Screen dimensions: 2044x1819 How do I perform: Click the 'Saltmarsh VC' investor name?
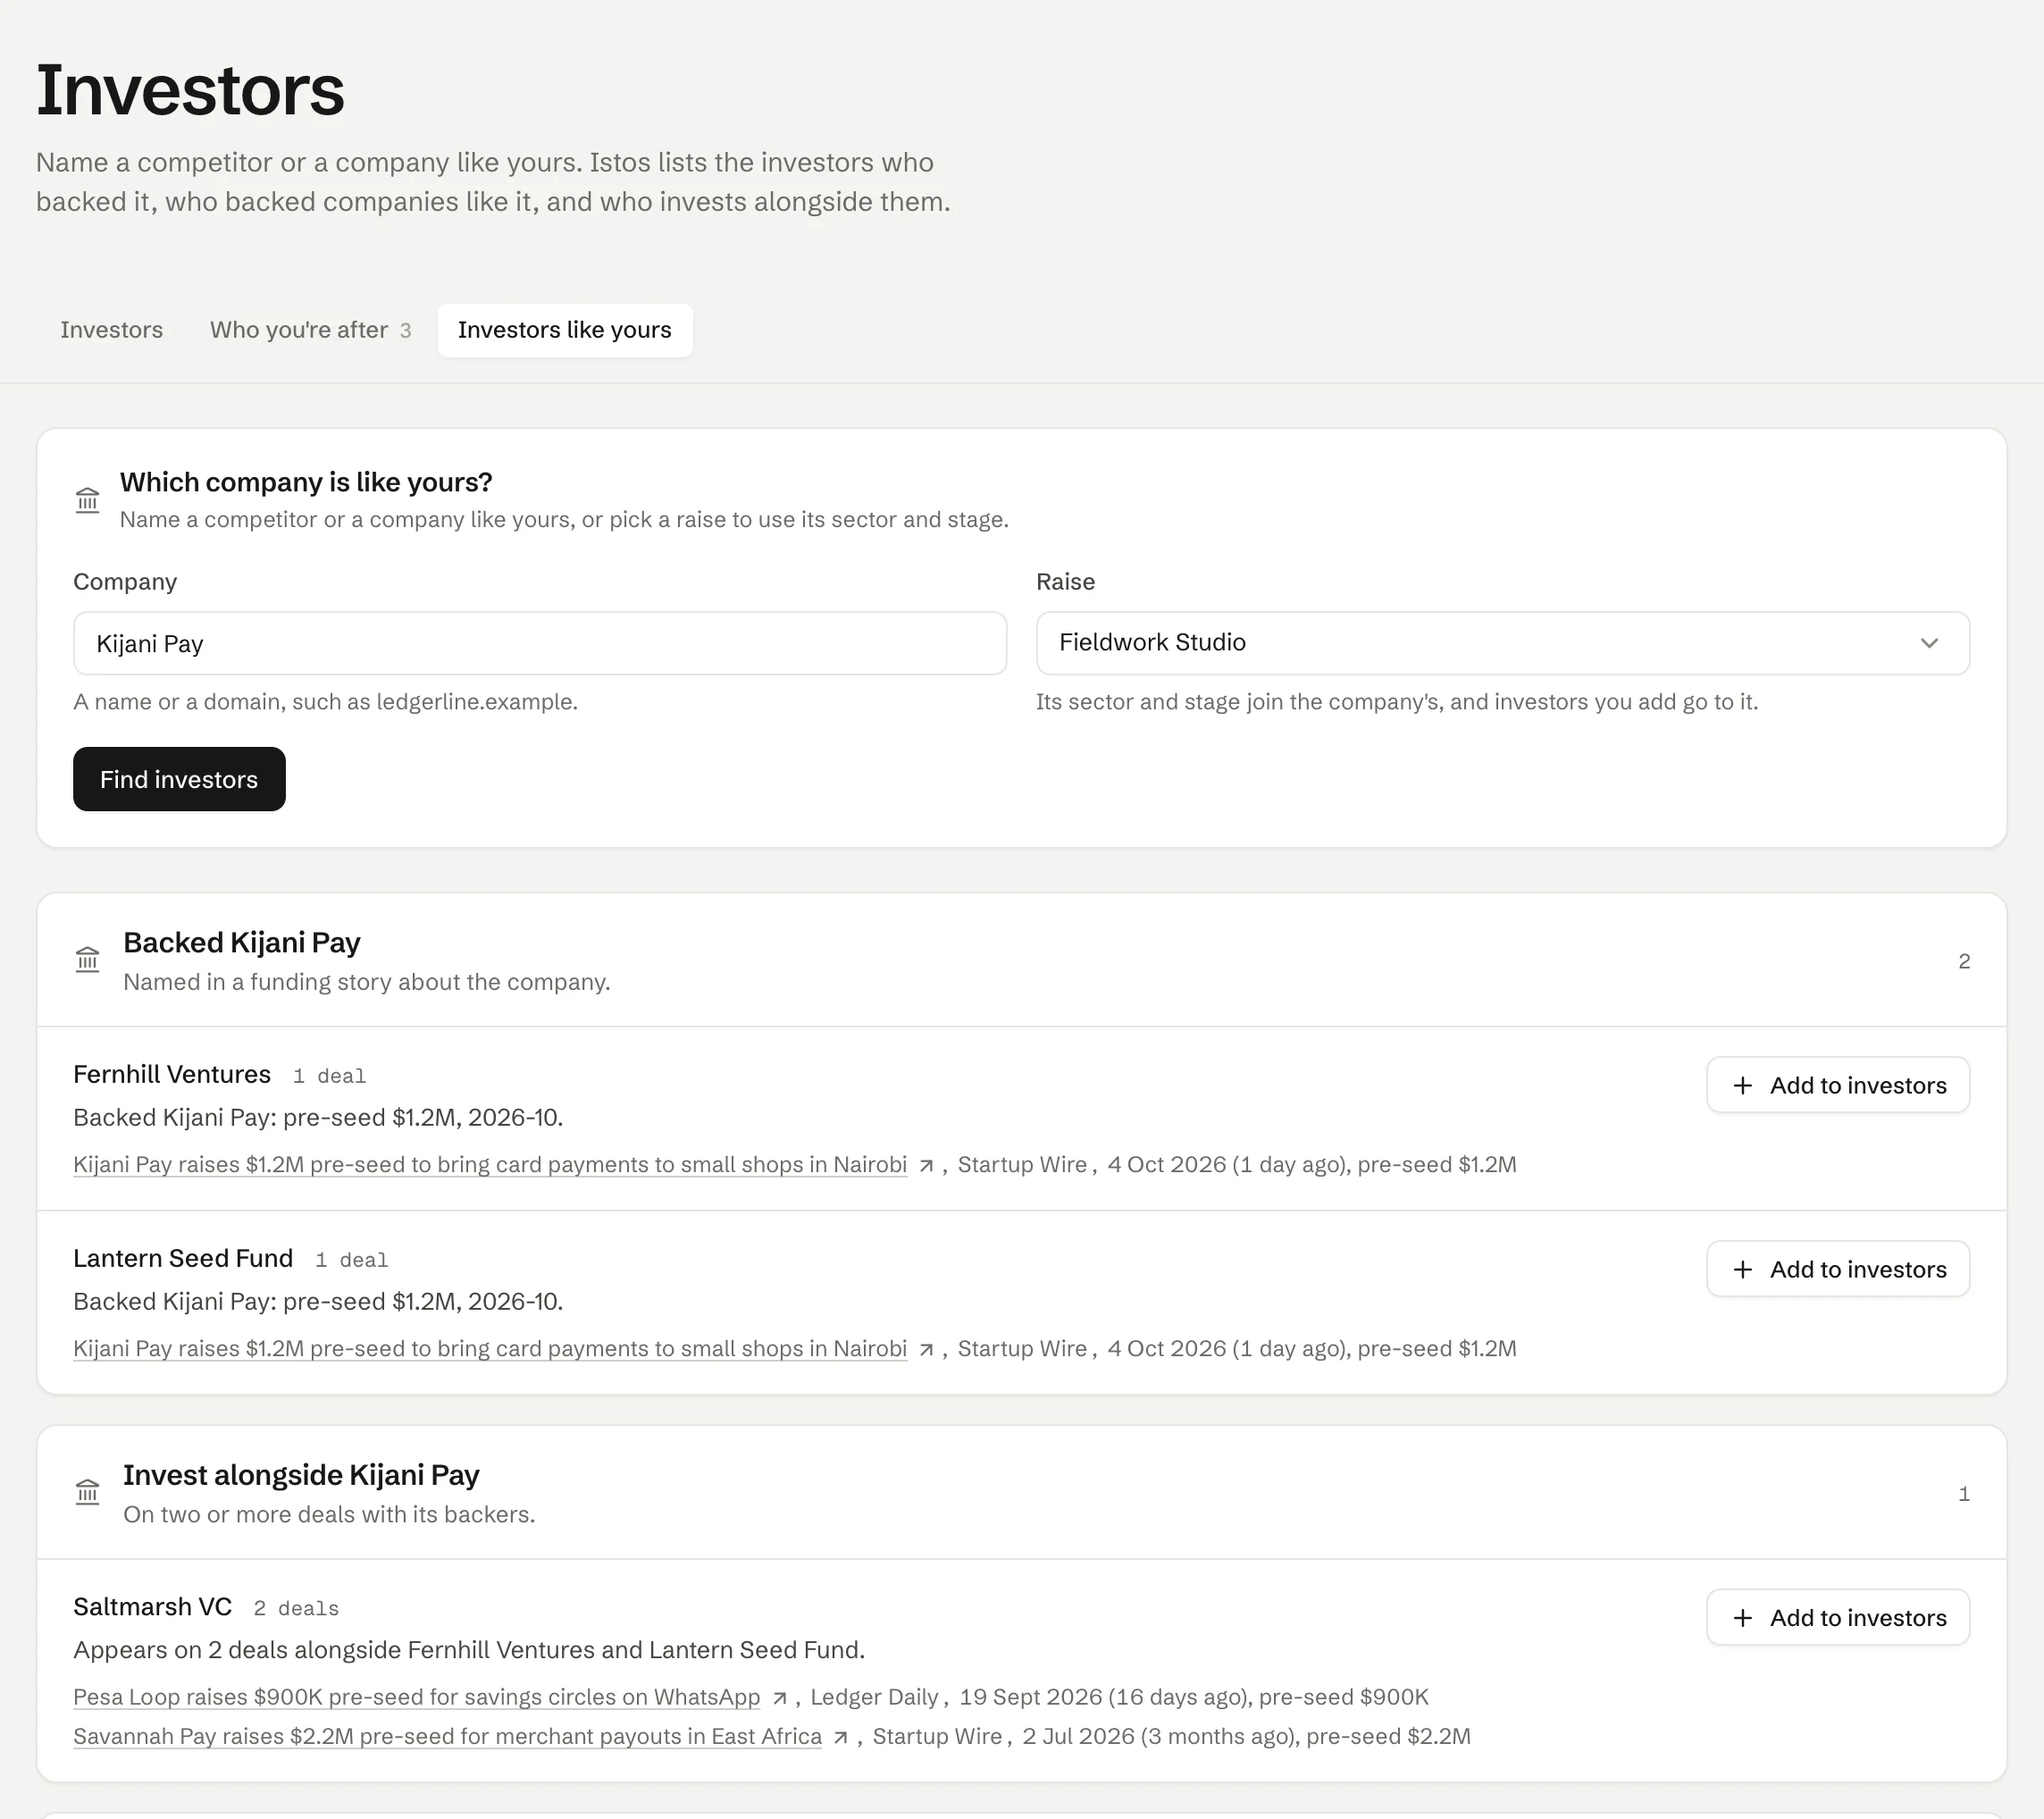[x=152, y=1606]
